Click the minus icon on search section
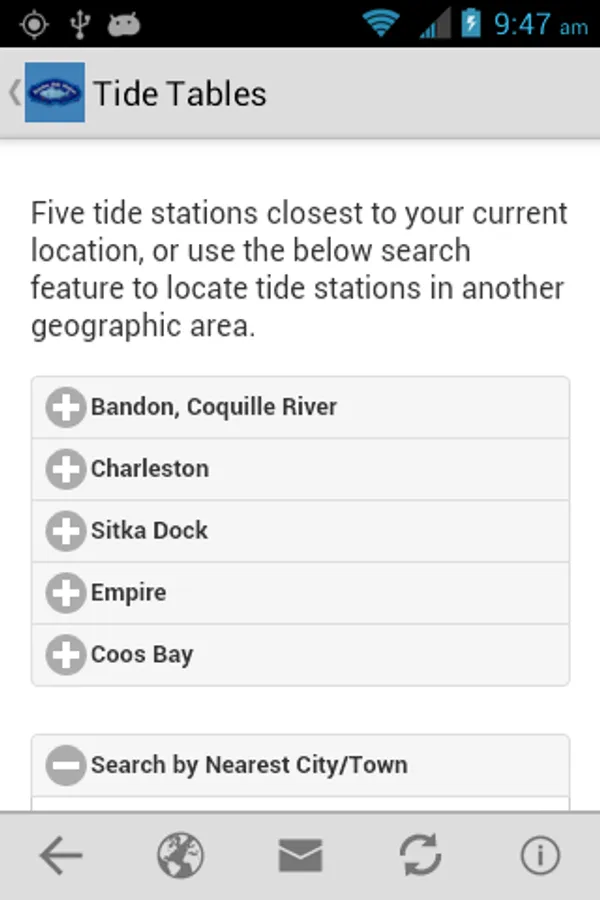 66,765
